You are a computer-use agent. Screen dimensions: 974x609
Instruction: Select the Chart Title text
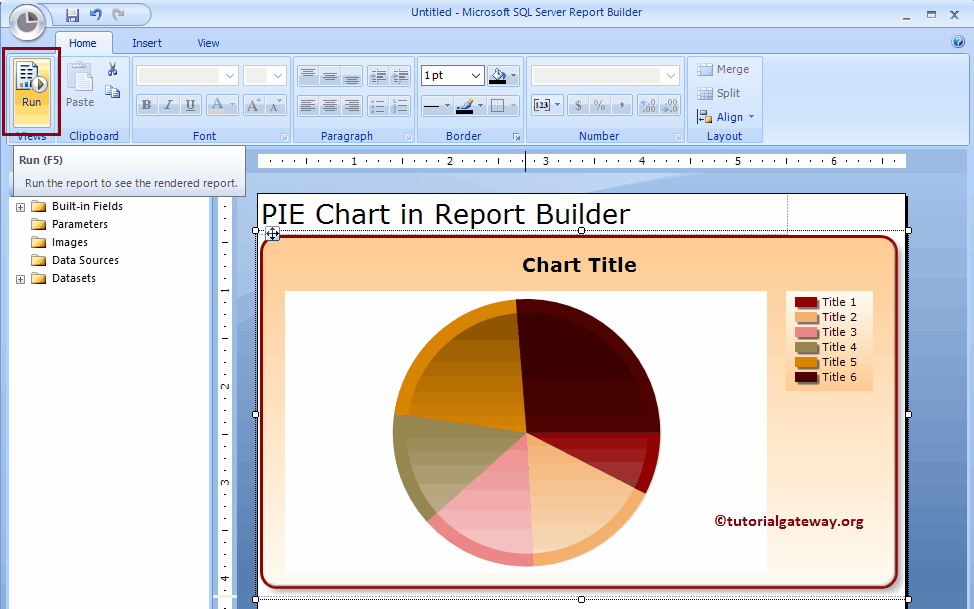tap(579, 265)
